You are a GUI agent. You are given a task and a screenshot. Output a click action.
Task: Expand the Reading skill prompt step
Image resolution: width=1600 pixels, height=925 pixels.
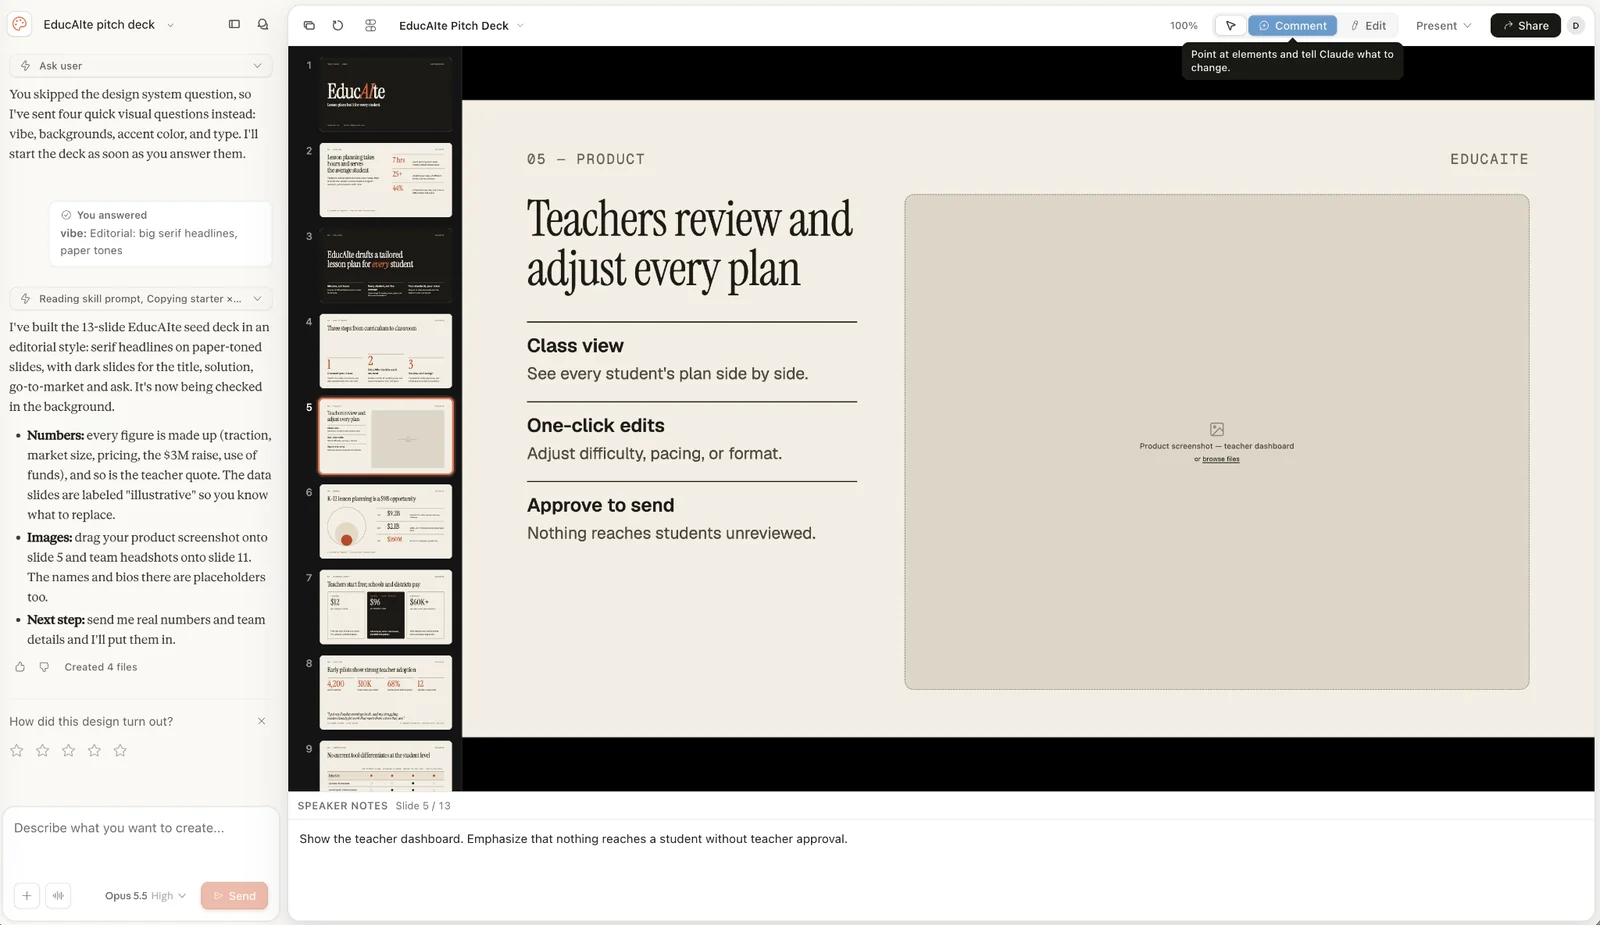click(x=141, y=299)
